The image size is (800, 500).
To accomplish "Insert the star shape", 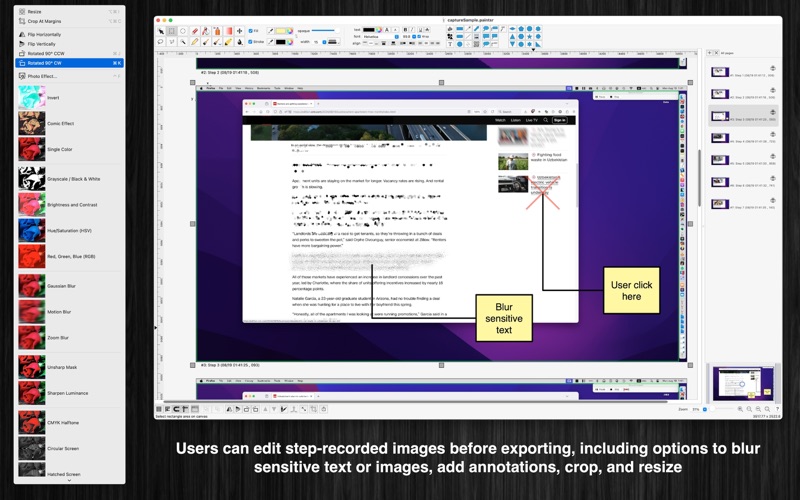I will (529, 37).
